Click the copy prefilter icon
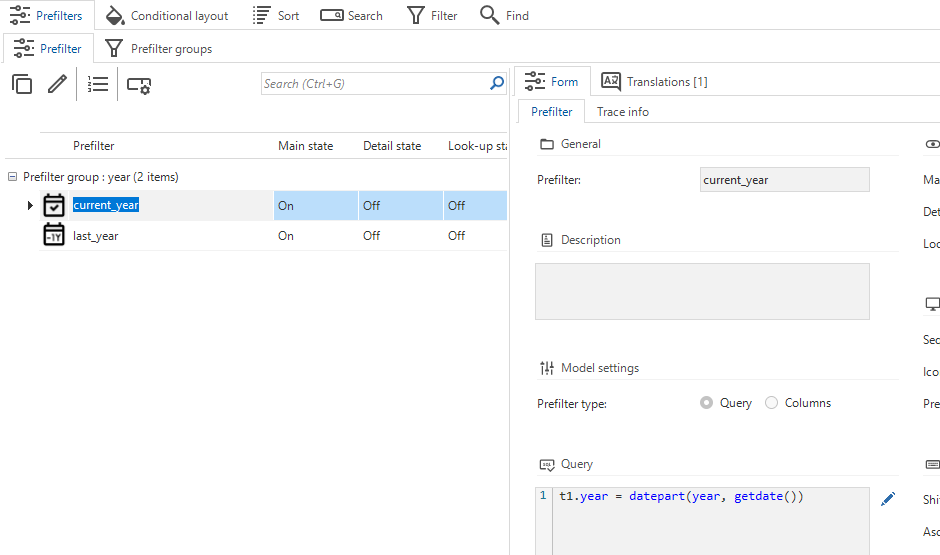Viewport: 940px width, 555px height. point(22,84)
